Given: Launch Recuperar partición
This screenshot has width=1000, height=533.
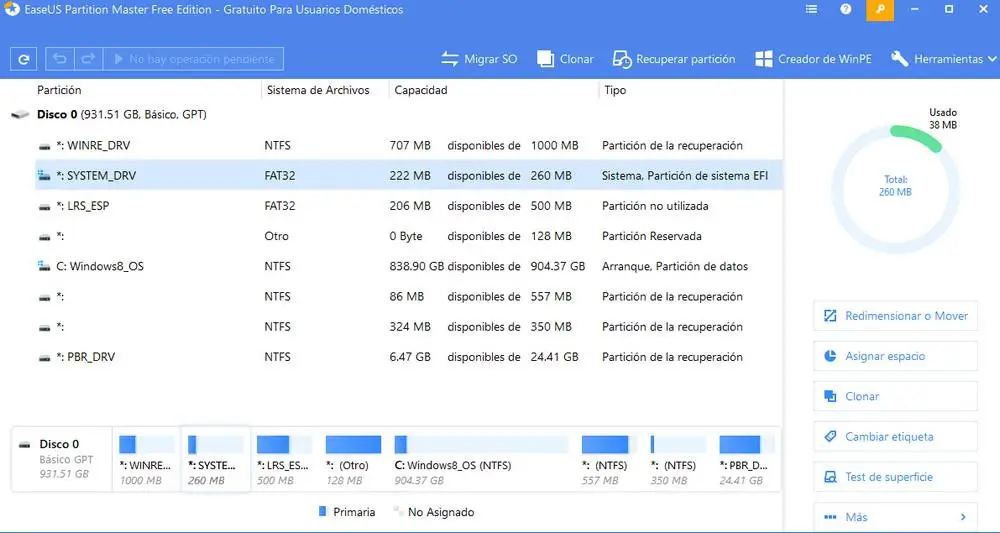Looking at the screenshot, I should coord(673,59).
